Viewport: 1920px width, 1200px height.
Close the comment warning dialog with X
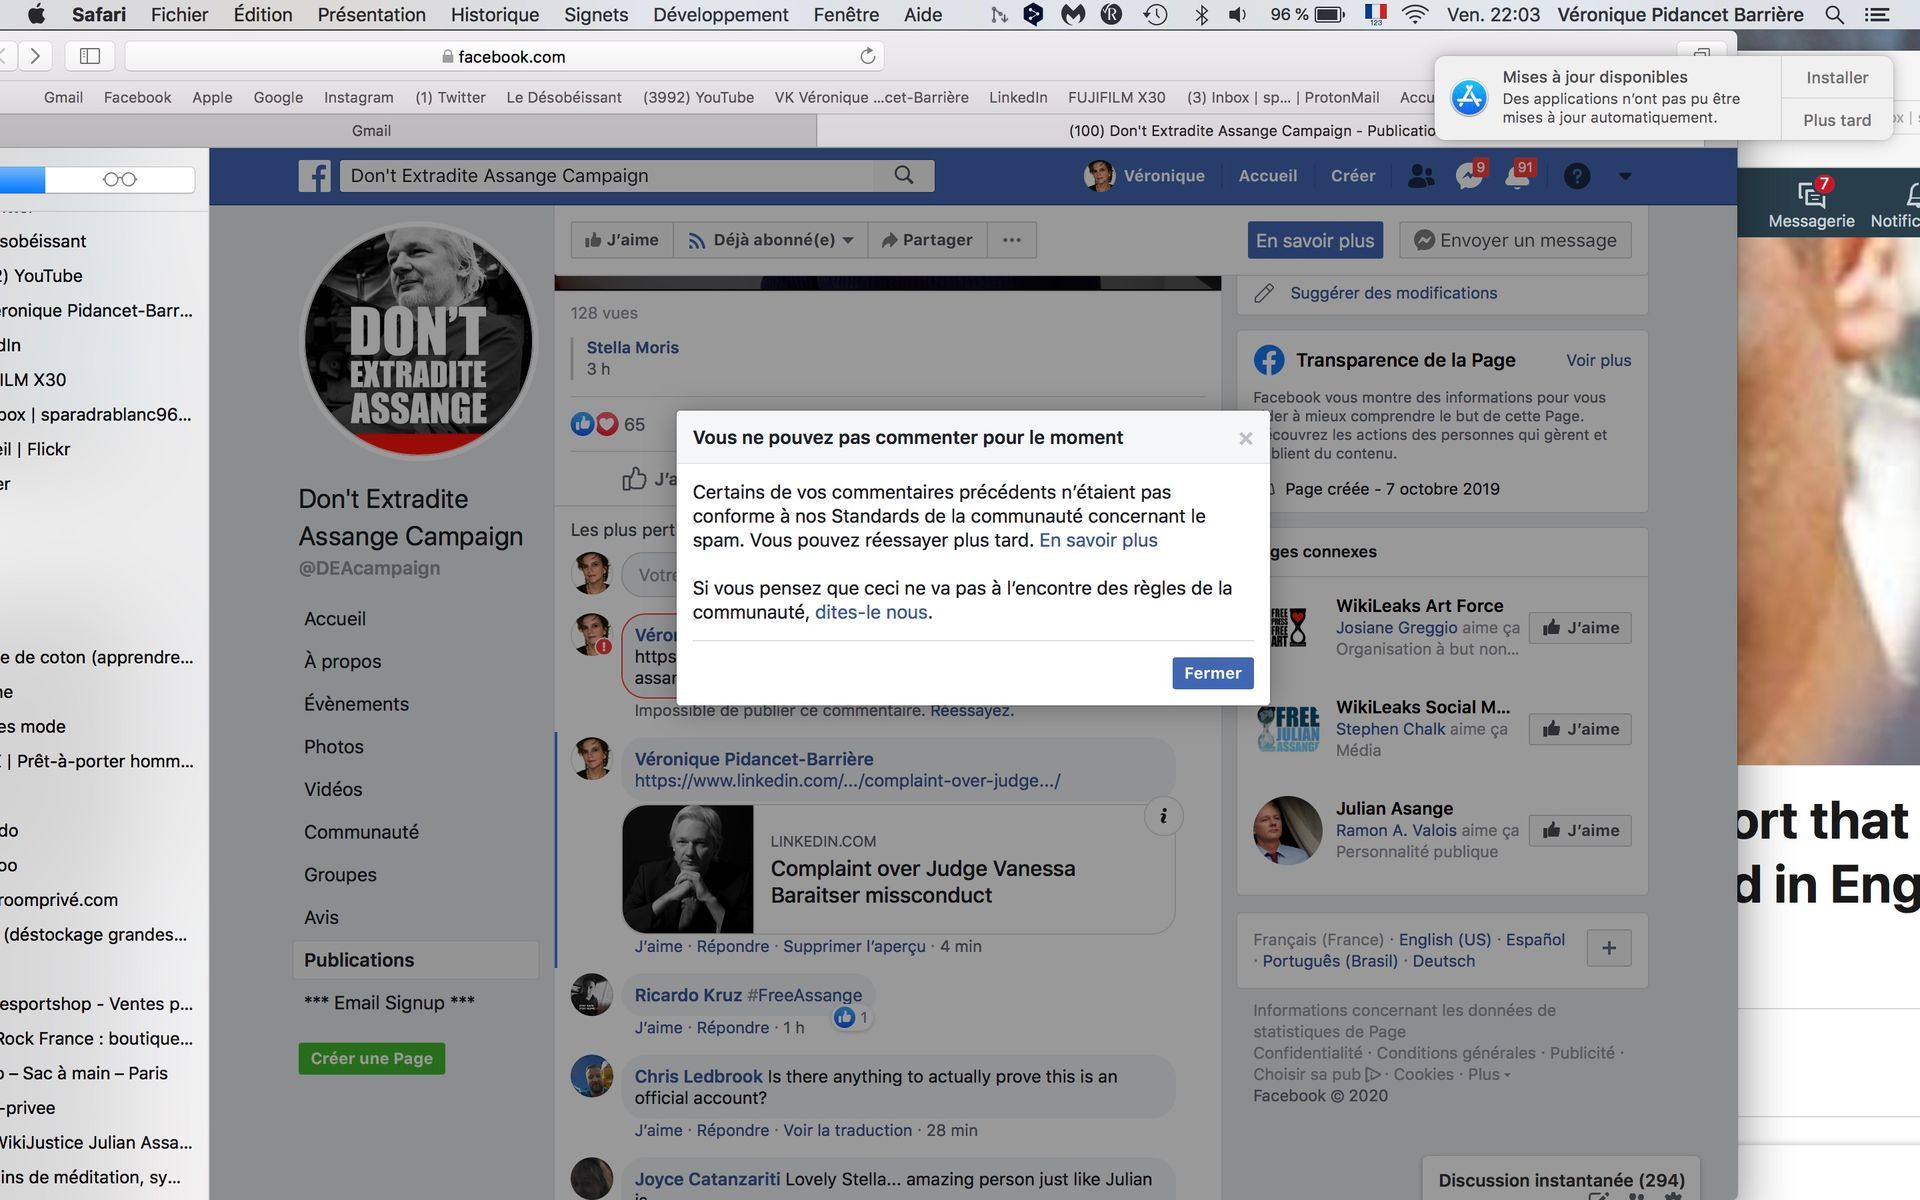(1245, 438)
